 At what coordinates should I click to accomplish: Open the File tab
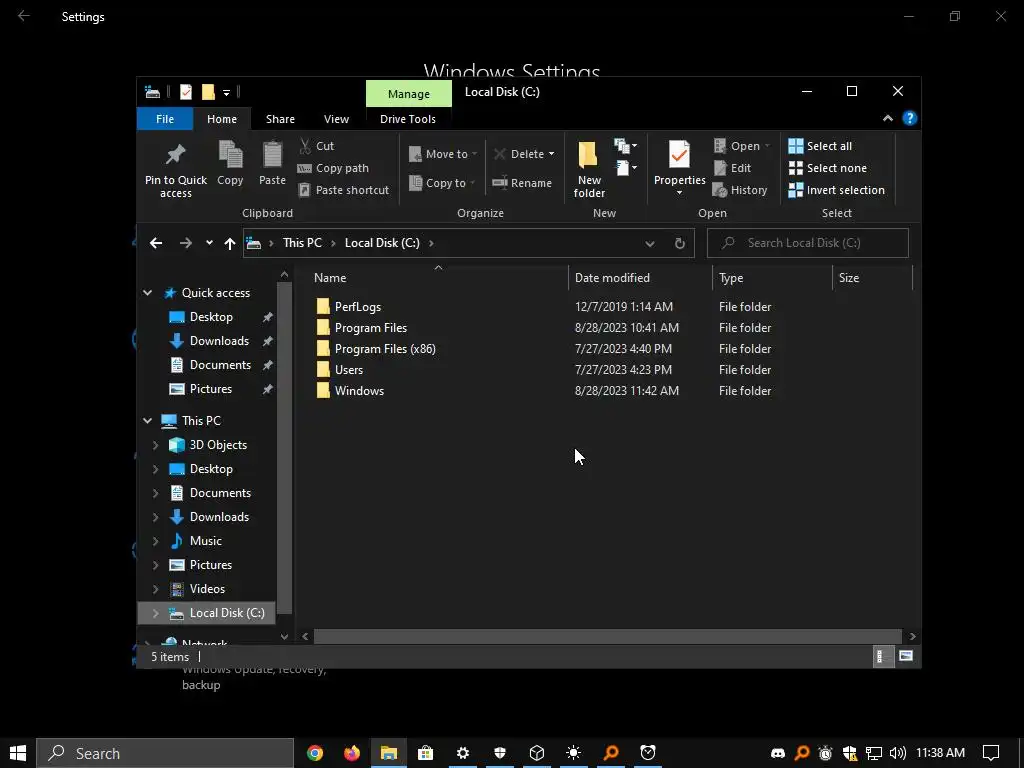coord(165,119)
